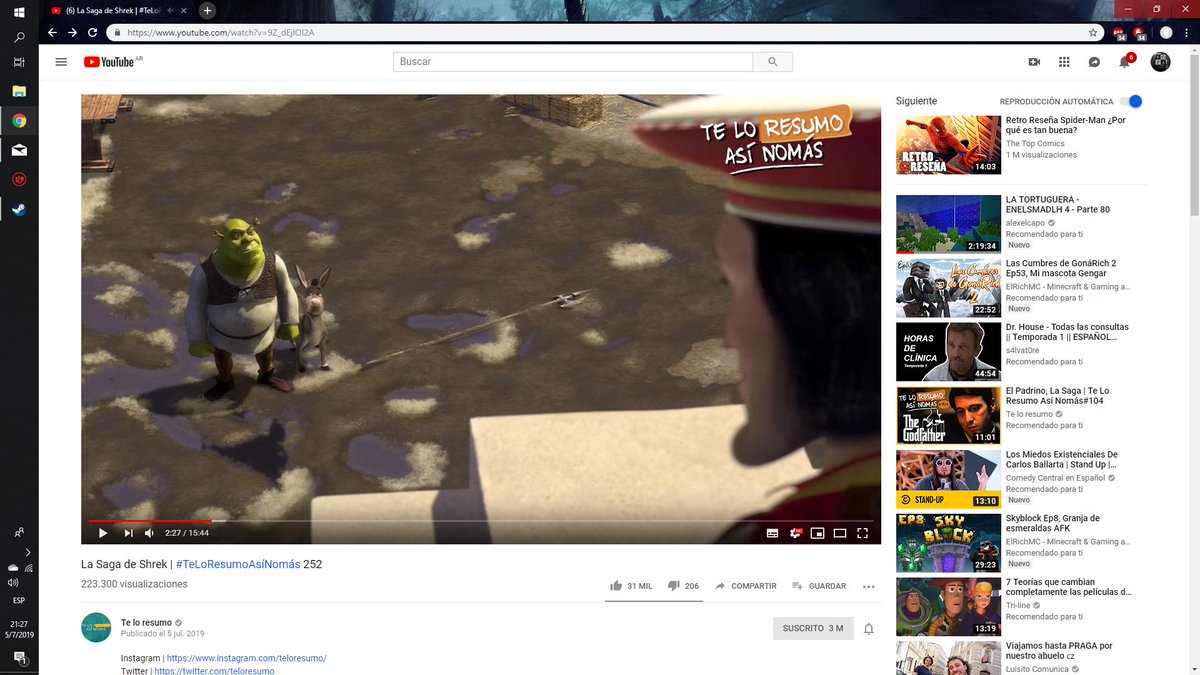
Task: Open Windows taskbar search
Action: coord(19,37)
